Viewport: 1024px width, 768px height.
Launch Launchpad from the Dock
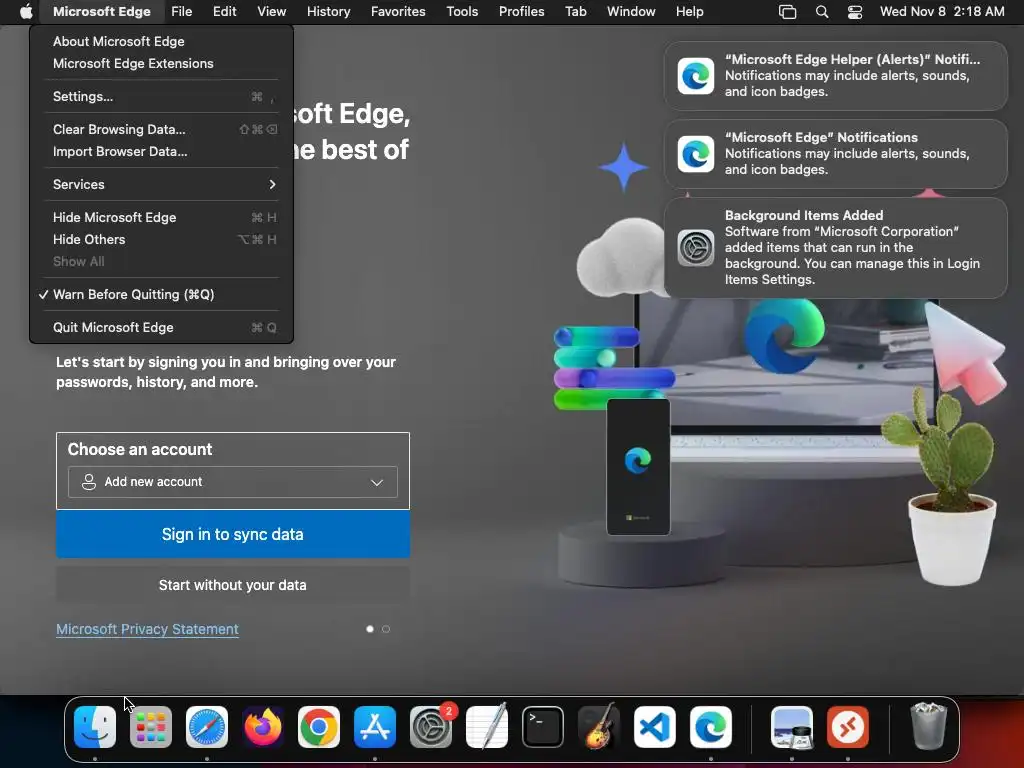(x=151, y=727)
